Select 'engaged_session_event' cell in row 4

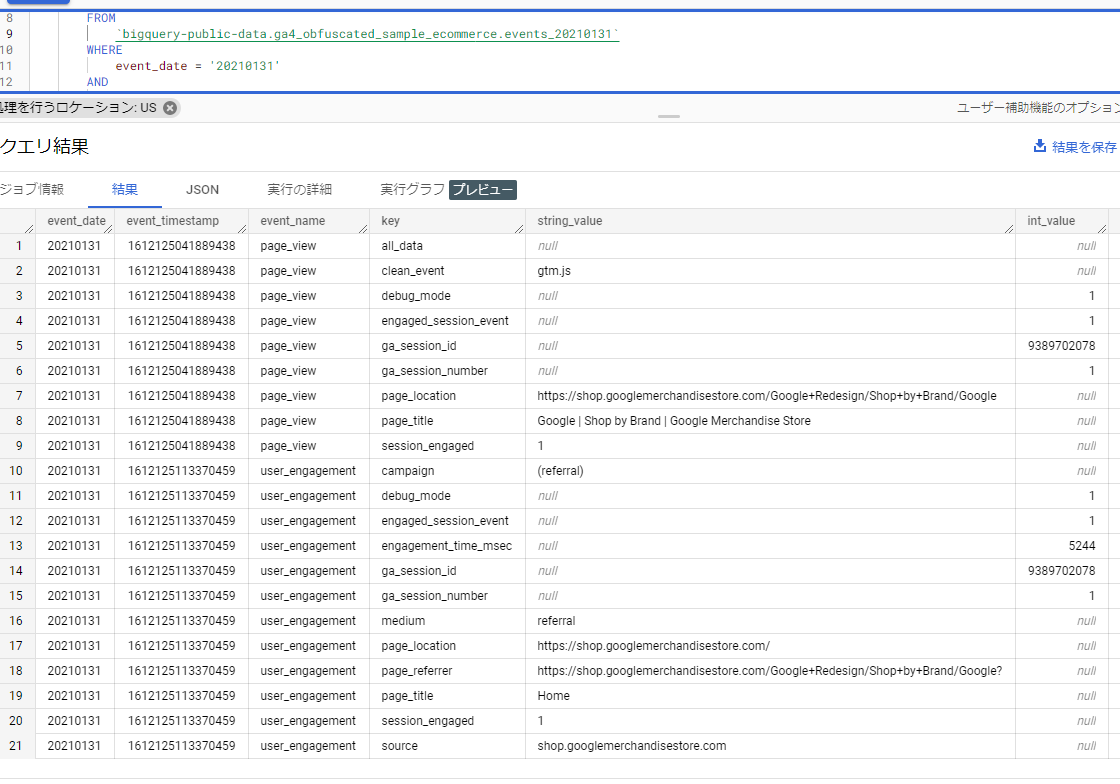(445, 321)
